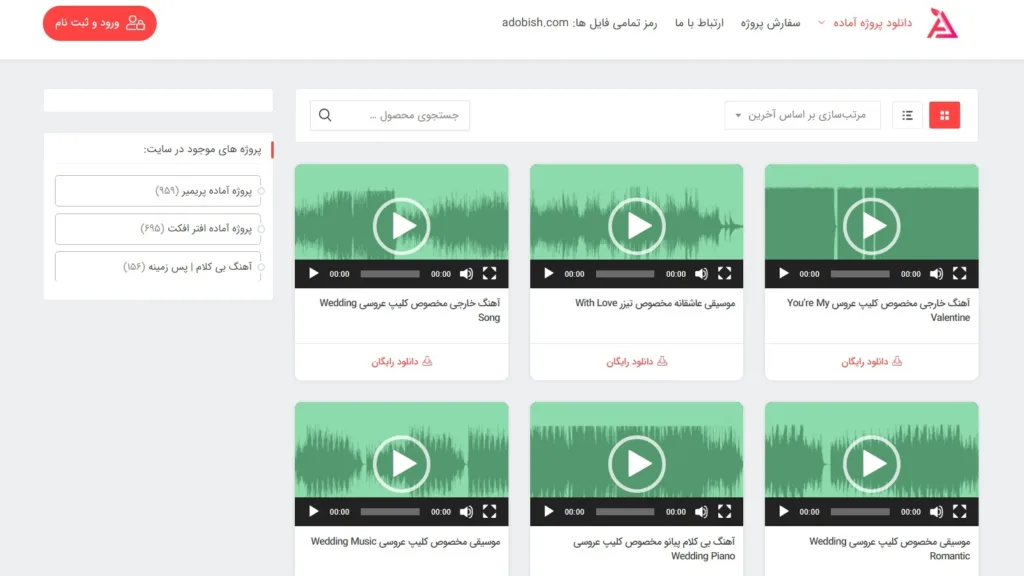1024x576 pixels.
Task: Play Wedding Music from its control bar
Action: point(313,511)
